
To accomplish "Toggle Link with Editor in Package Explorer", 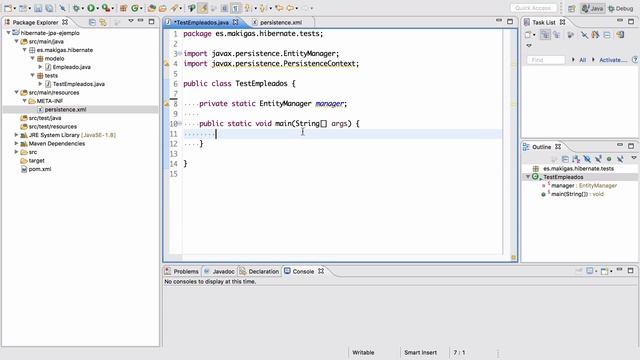I will coord(103,22).
